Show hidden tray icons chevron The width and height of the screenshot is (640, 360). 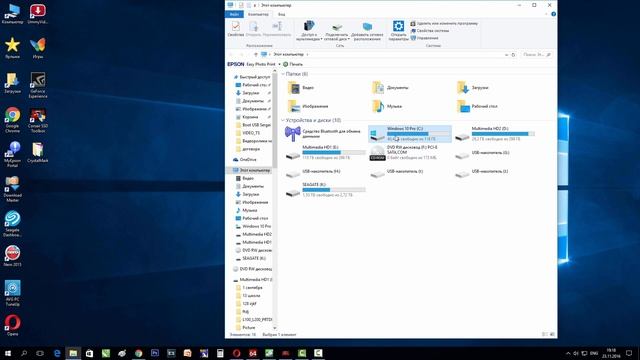pyautogui.click(x=568, y=353)
